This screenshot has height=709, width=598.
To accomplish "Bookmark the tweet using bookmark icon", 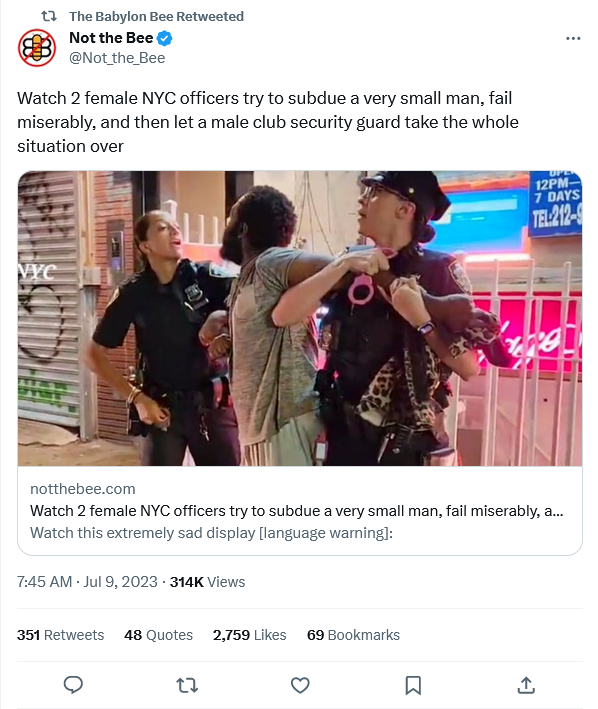I will tap(413, 685).
